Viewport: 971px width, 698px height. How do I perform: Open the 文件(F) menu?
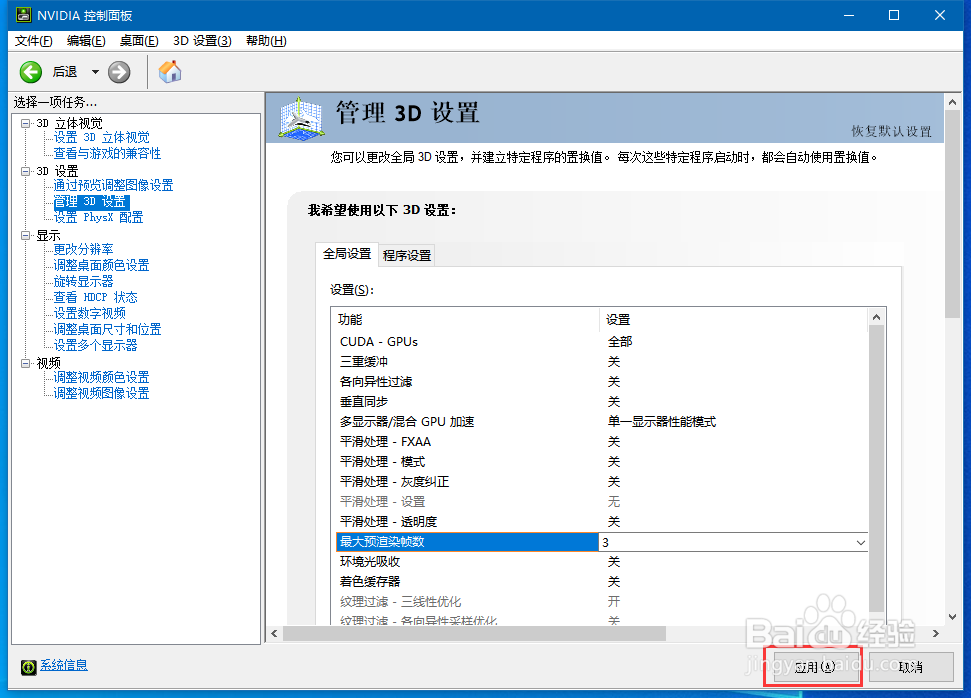tap(33, 41)
